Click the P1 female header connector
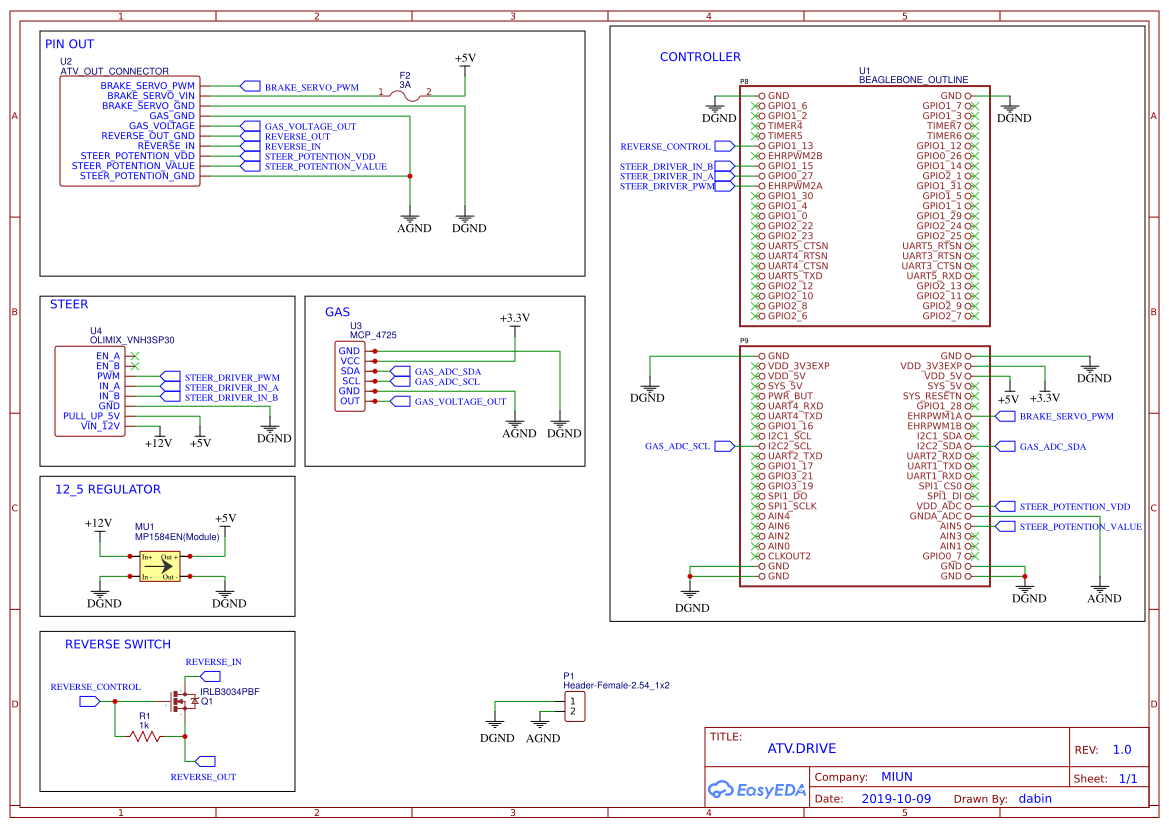 click(573, 707)
